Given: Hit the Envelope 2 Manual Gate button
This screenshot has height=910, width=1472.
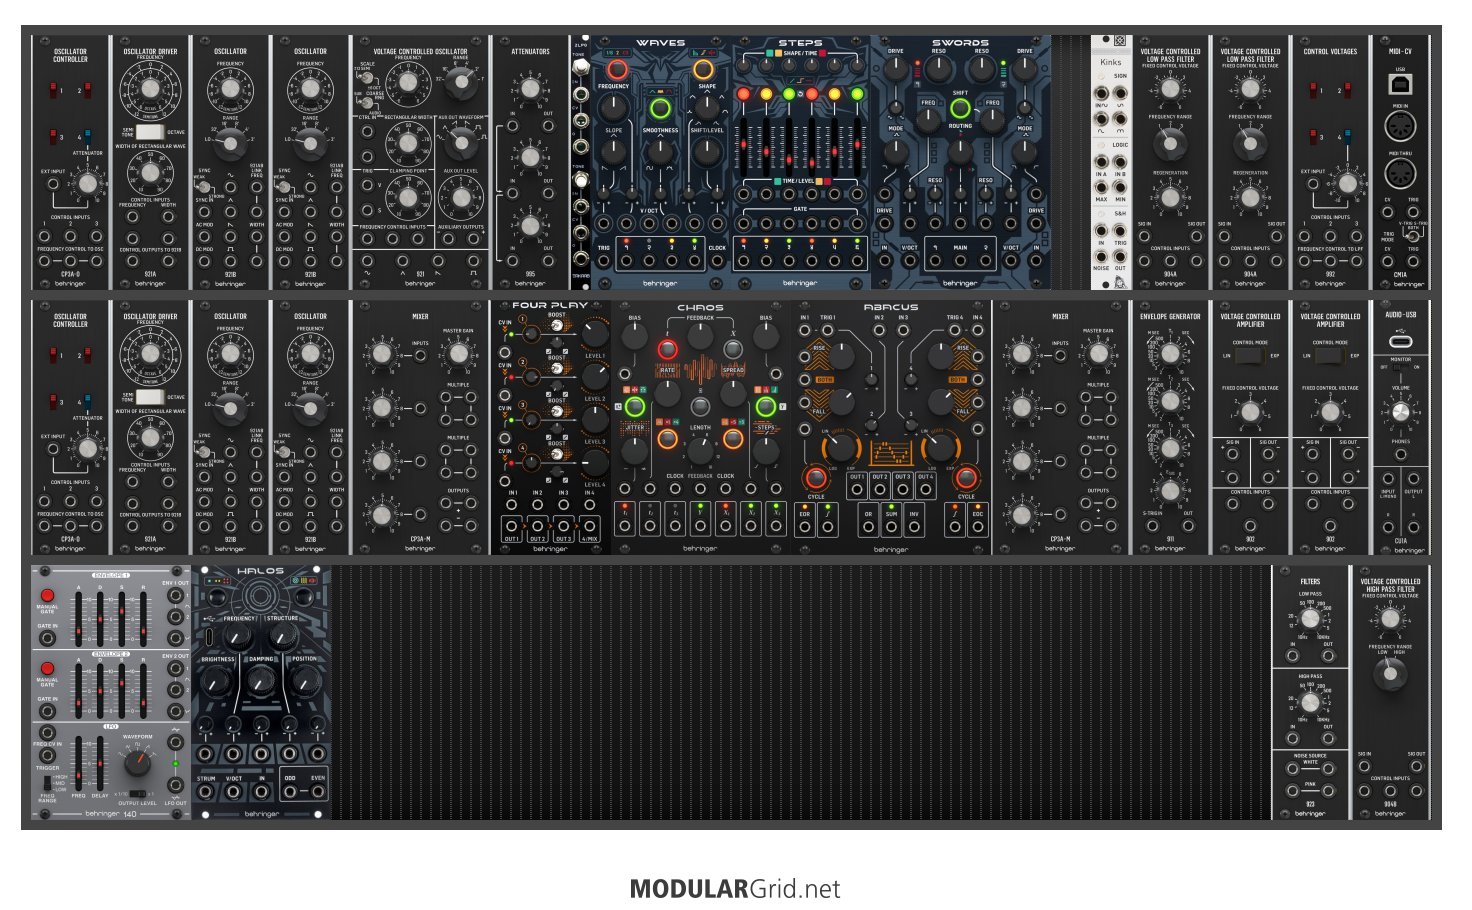Looking at the screenshot, I should 47,669.
